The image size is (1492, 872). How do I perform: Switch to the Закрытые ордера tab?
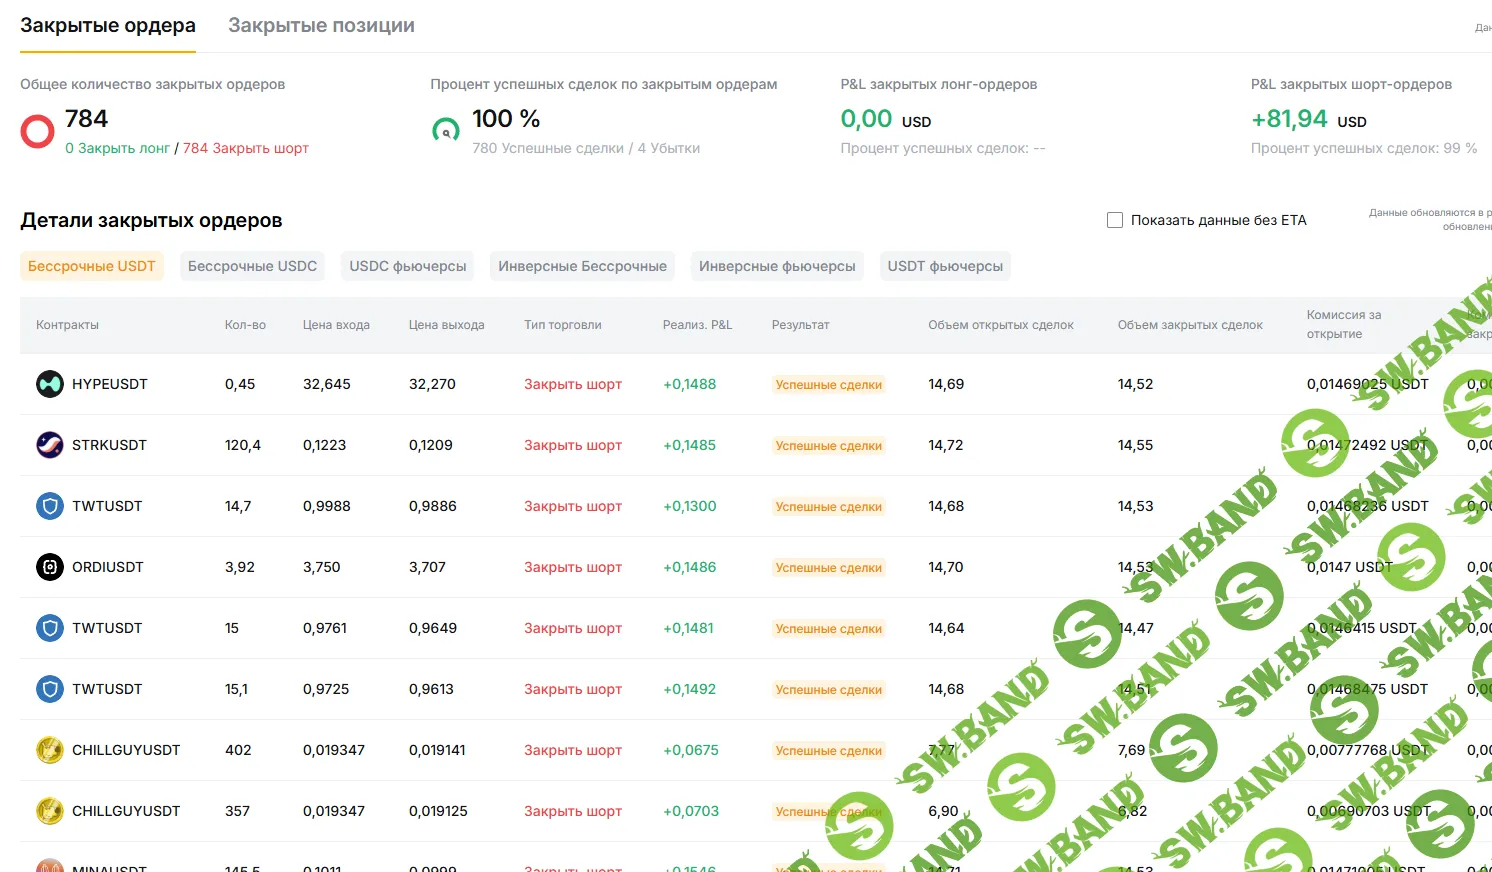click(x=108, y=26)
